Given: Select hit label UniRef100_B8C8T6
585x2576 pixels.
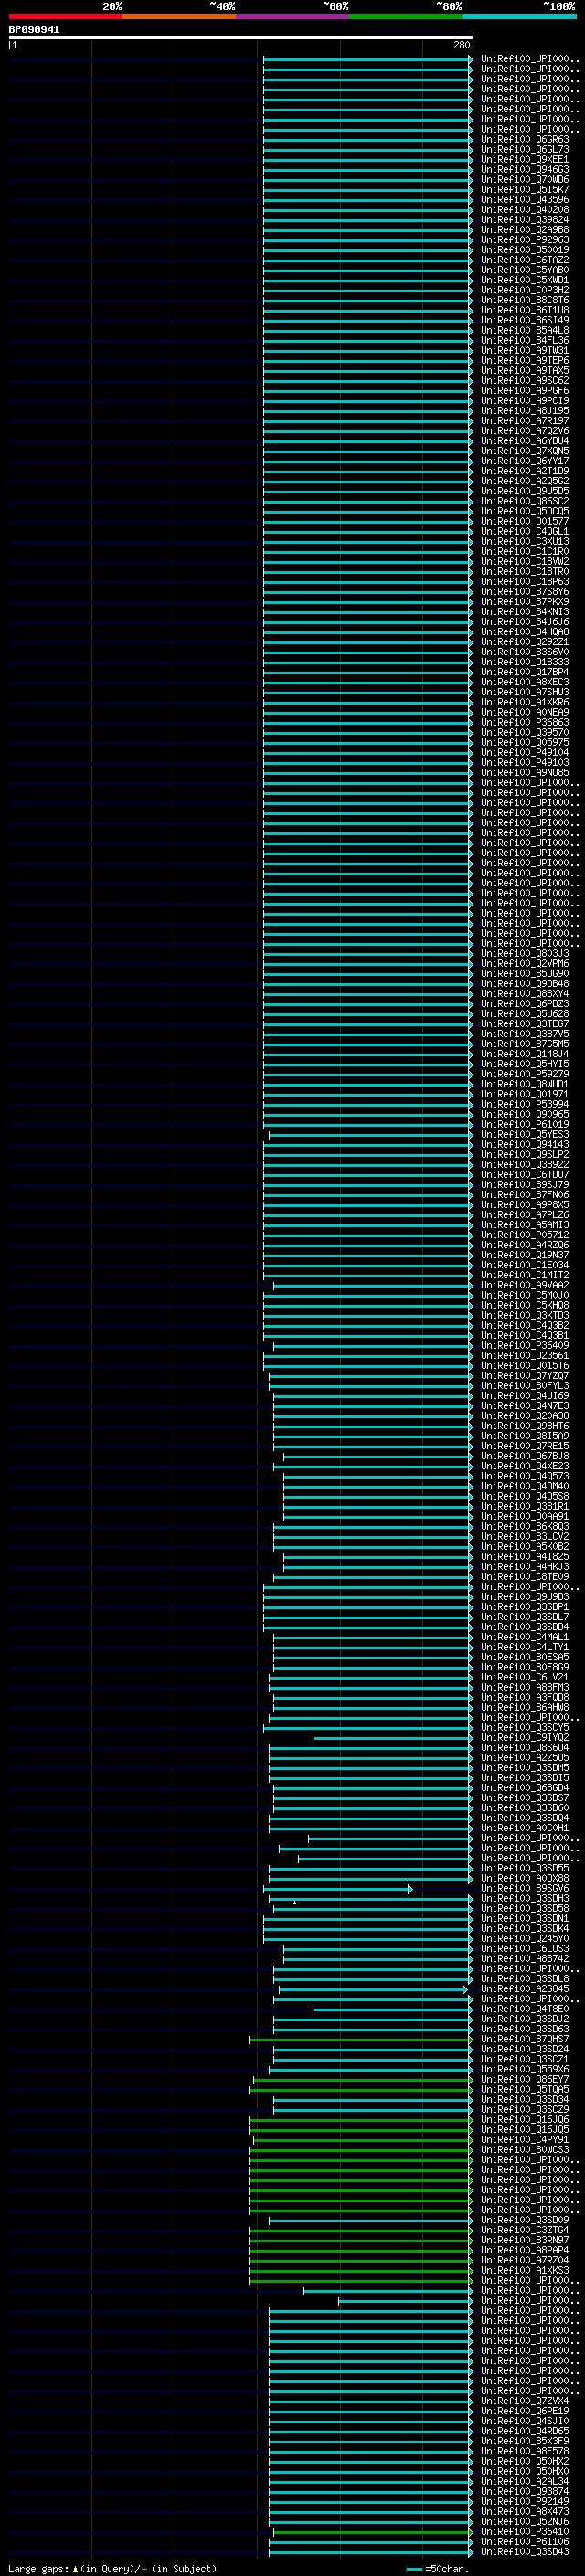Looking at the screenshot, I should pyautogui.click(x=525, y=300).
